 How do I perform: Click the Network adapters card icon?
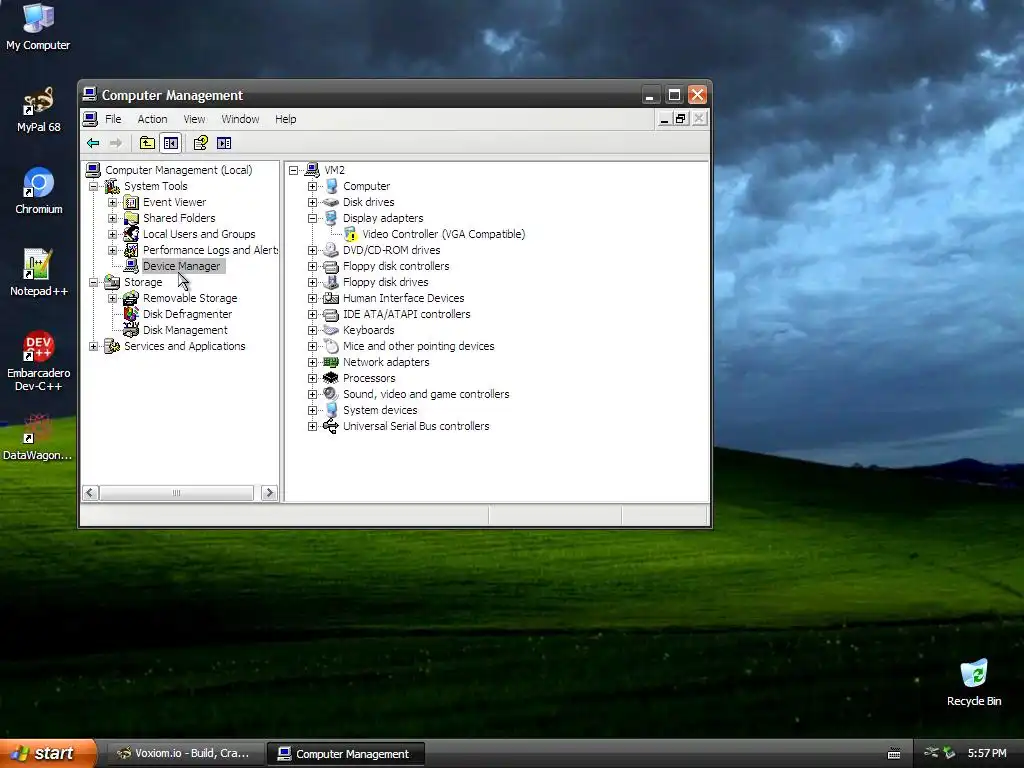coord(331,362)
